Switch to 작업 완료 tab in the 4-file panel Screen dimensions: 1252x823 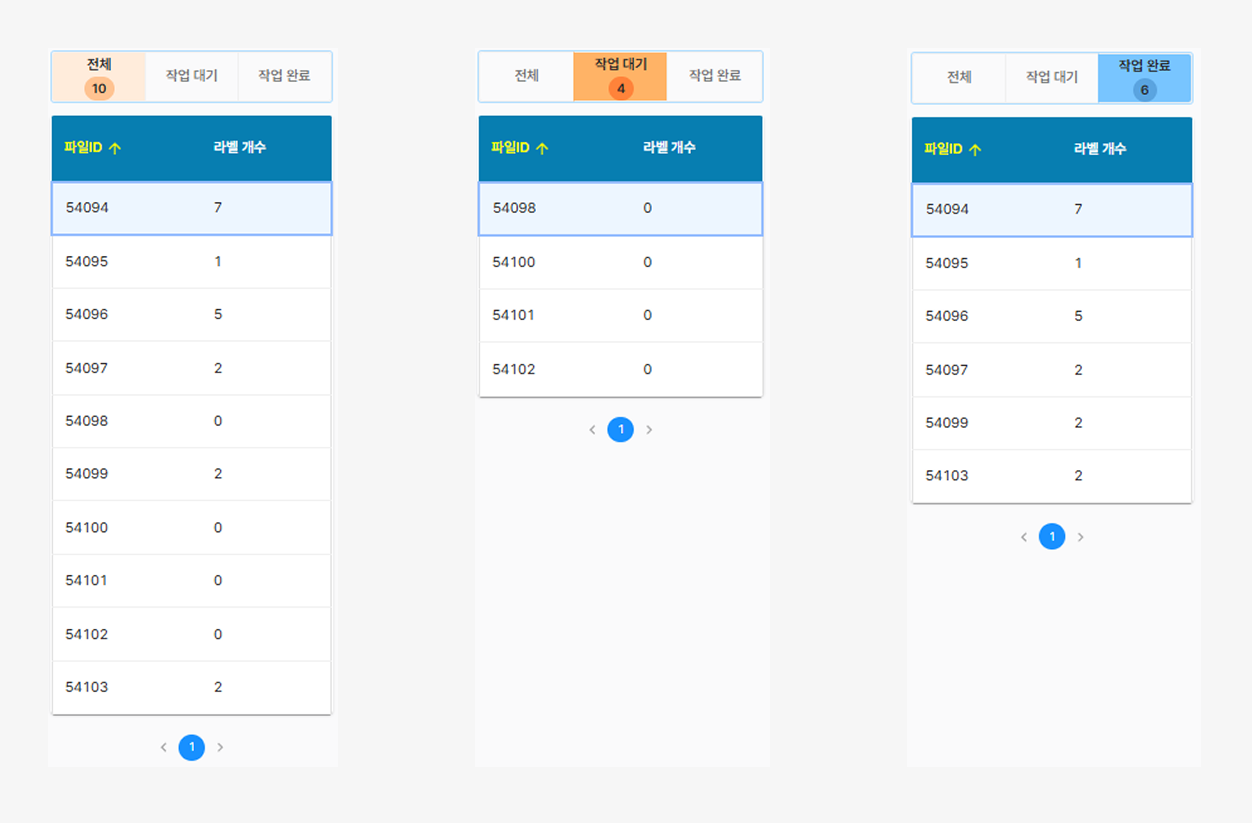point(715,76)
